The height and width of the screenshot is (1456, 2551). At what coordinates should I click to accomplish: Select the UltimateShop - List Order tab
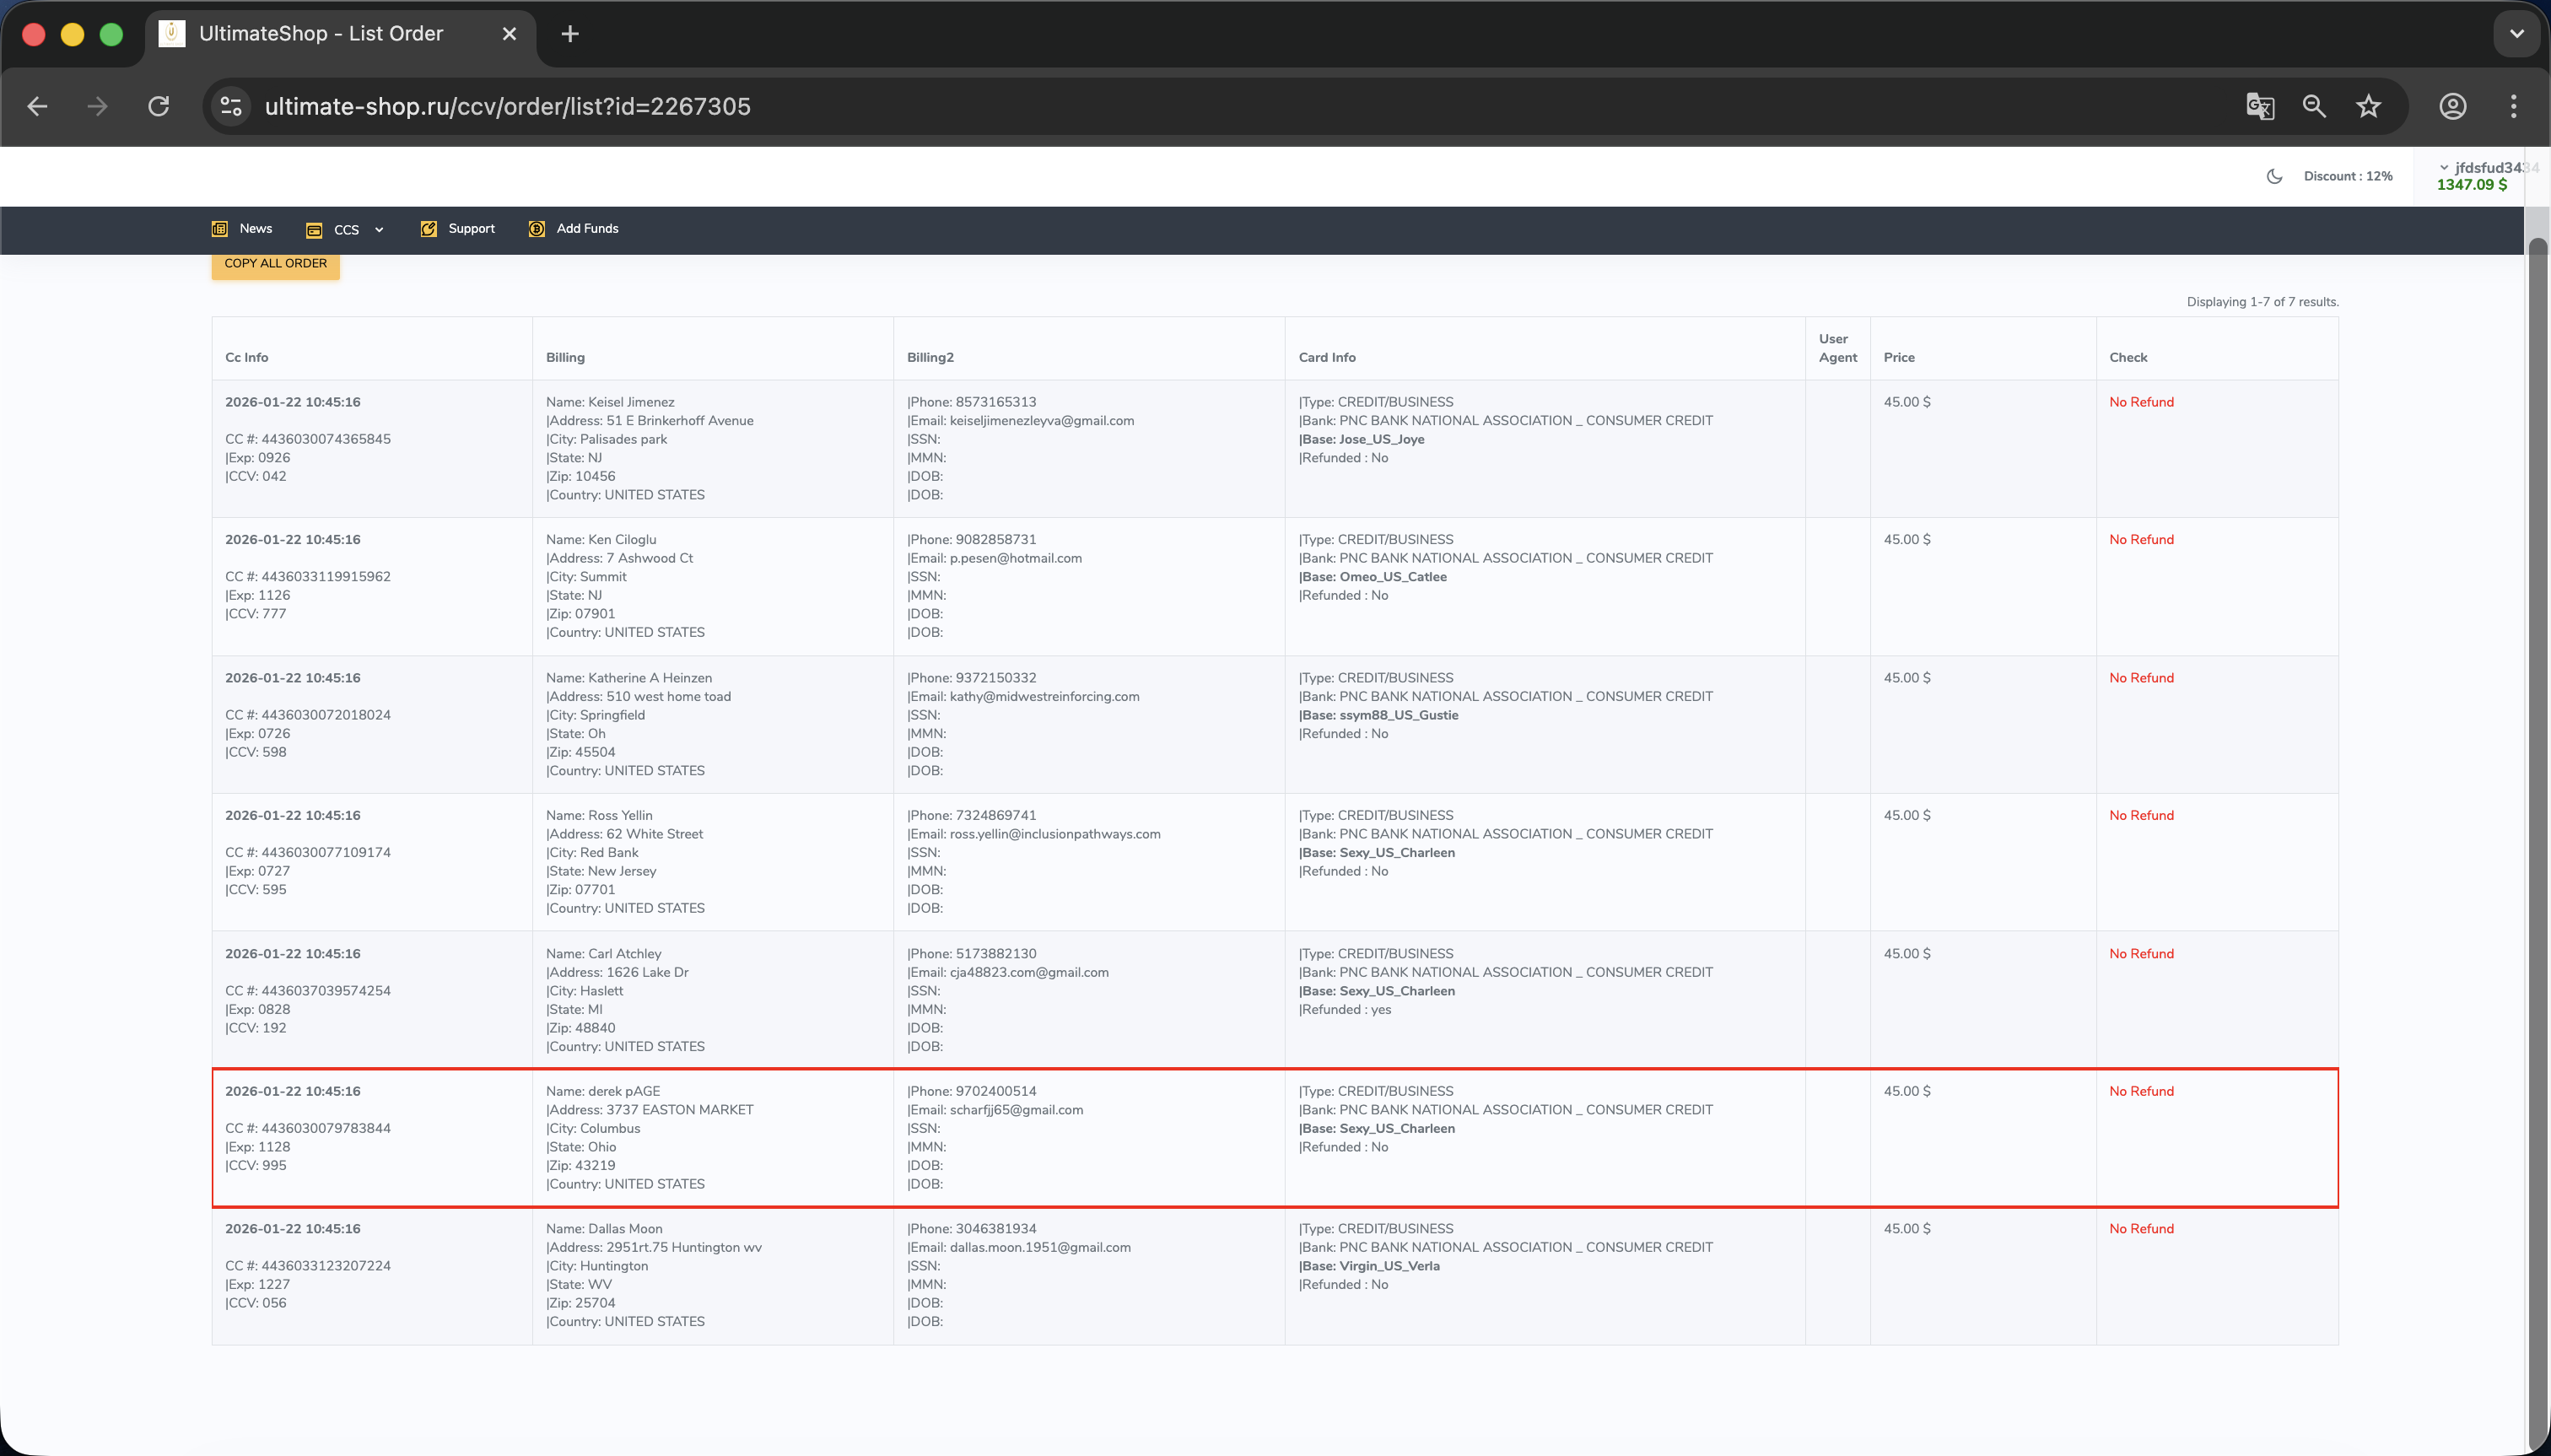(x=320, y=34)
